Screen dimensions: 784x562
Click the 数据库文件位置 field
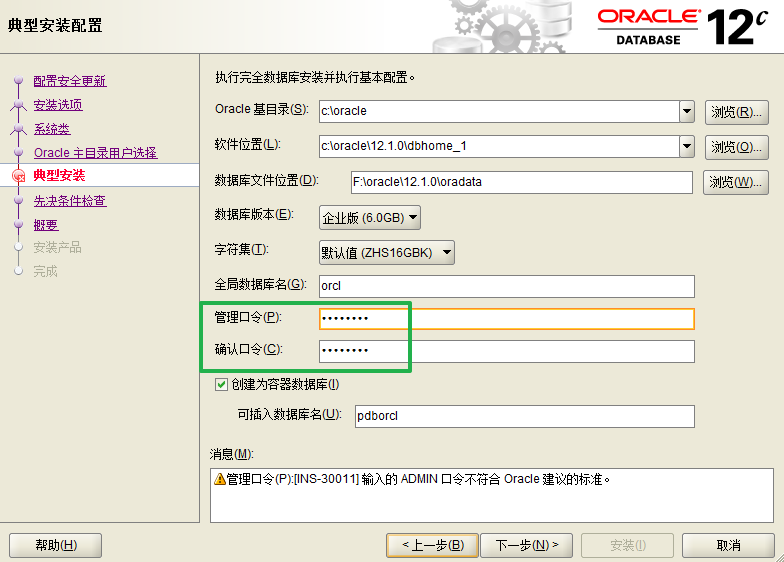[522, 182]
